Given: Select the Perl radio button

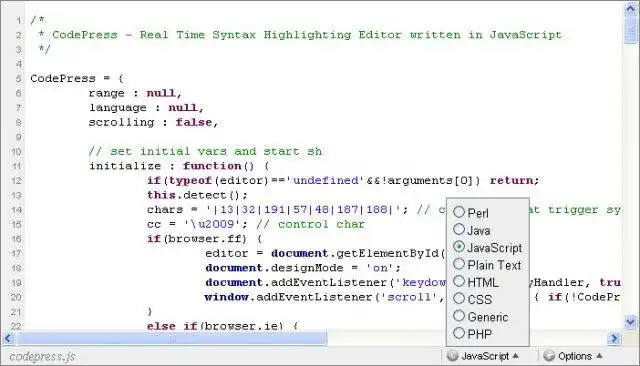Looking at the screenshot, I should point(459,212).
